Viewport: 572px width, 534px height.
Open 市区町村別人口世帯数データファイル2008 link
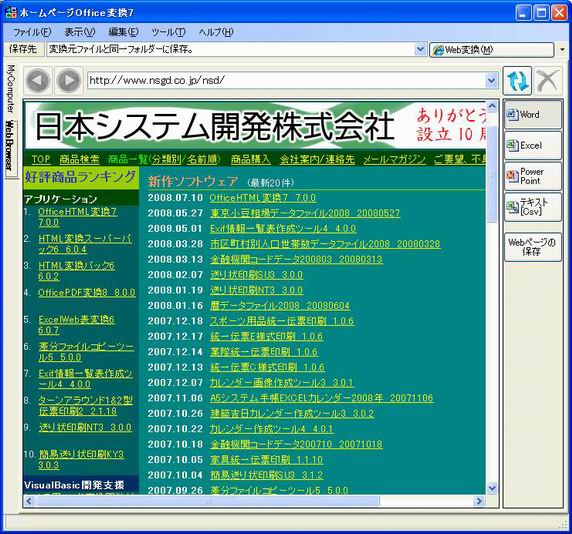pyautogui.click(x=325, y=244)
